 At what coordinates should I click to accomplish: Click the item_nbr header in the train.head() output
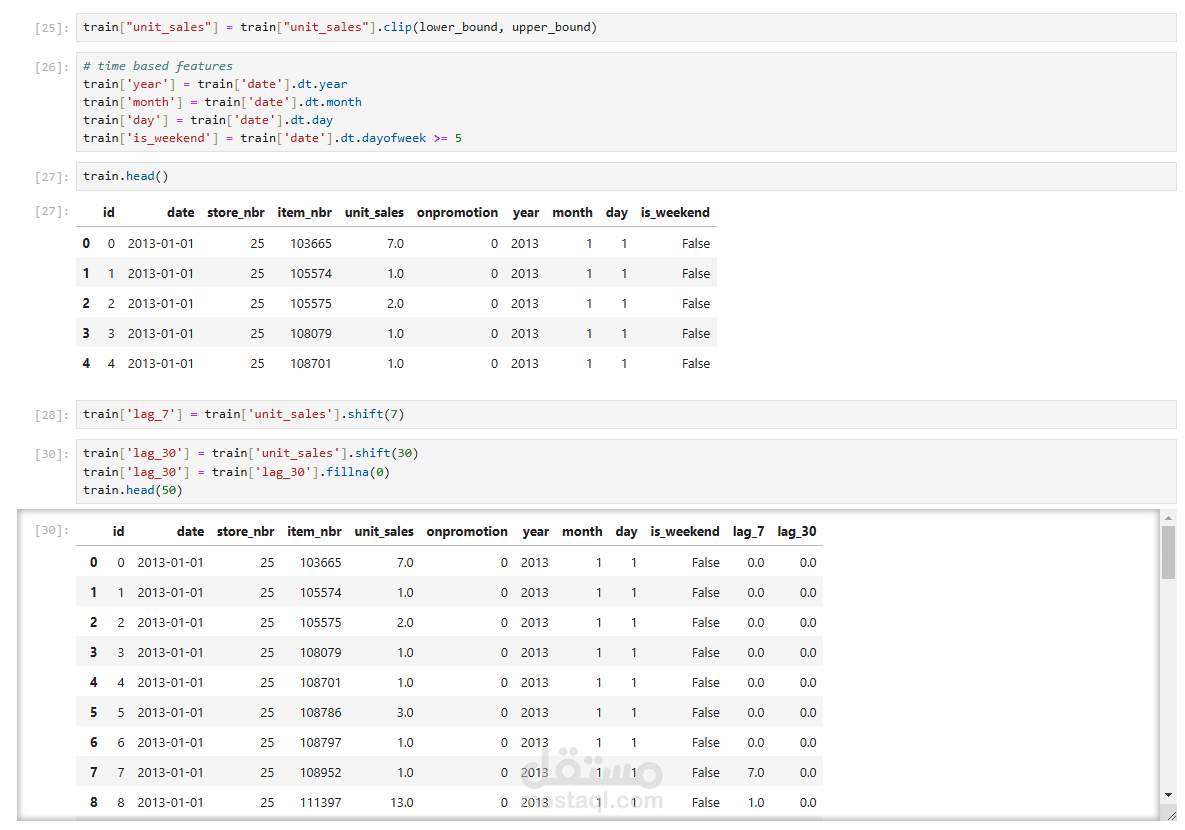[305, 212]
